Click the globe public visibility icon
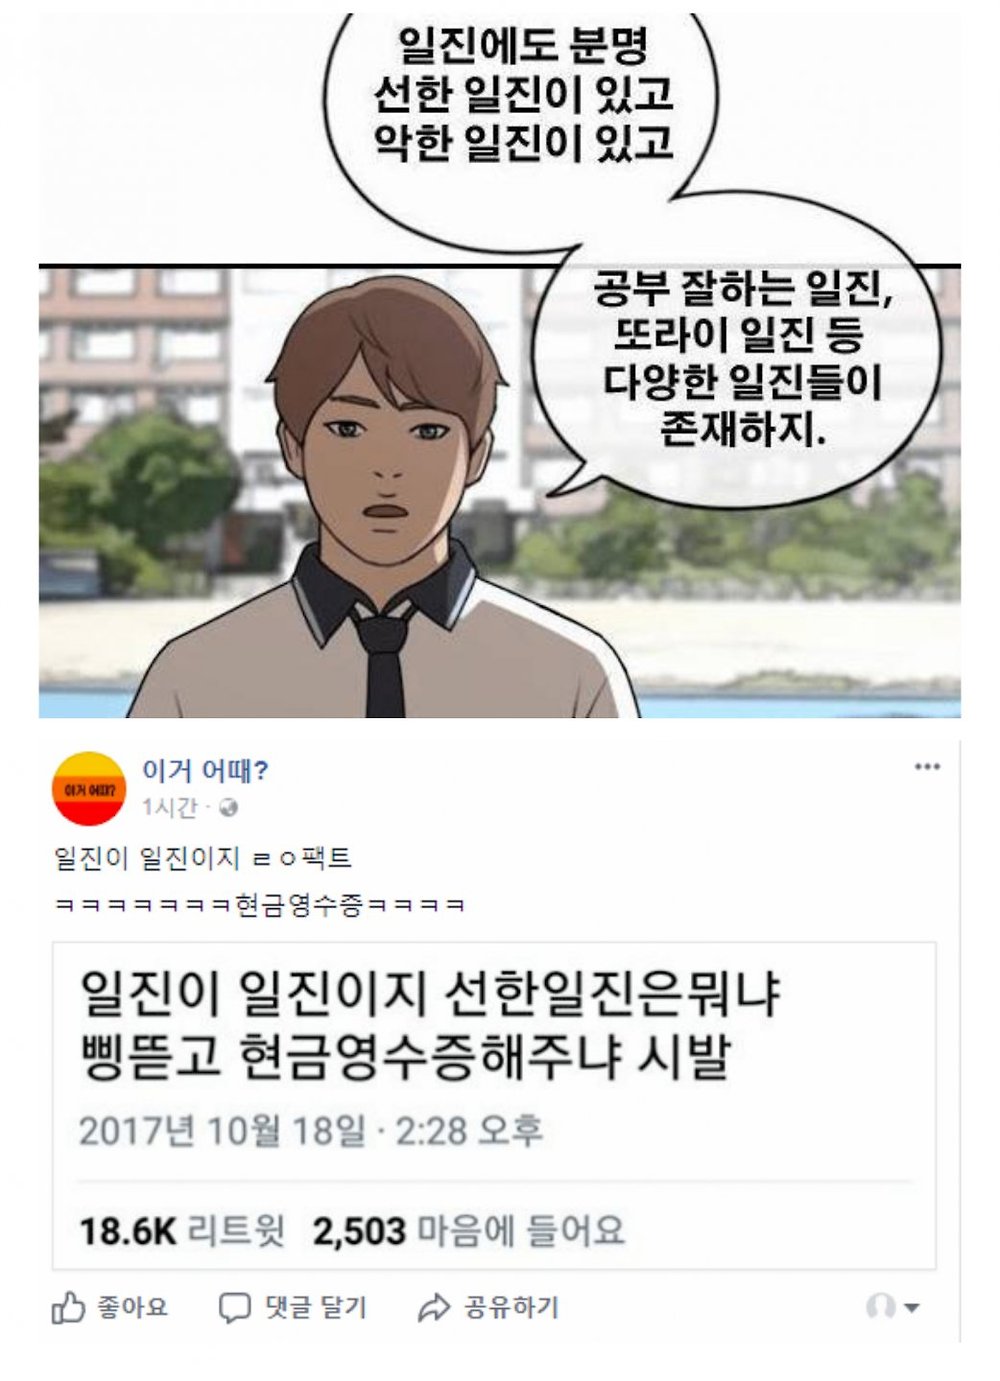This screenshot has width=1000, height=1381. click(229, 808)
